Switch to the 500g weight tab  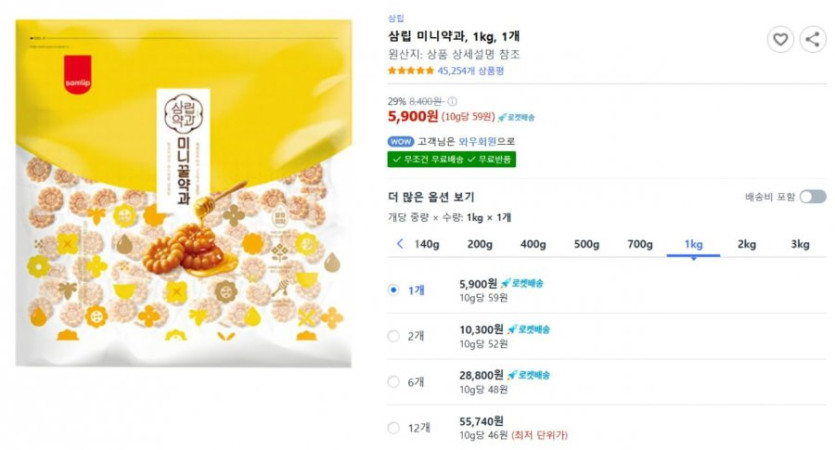(x=587, y=244)
